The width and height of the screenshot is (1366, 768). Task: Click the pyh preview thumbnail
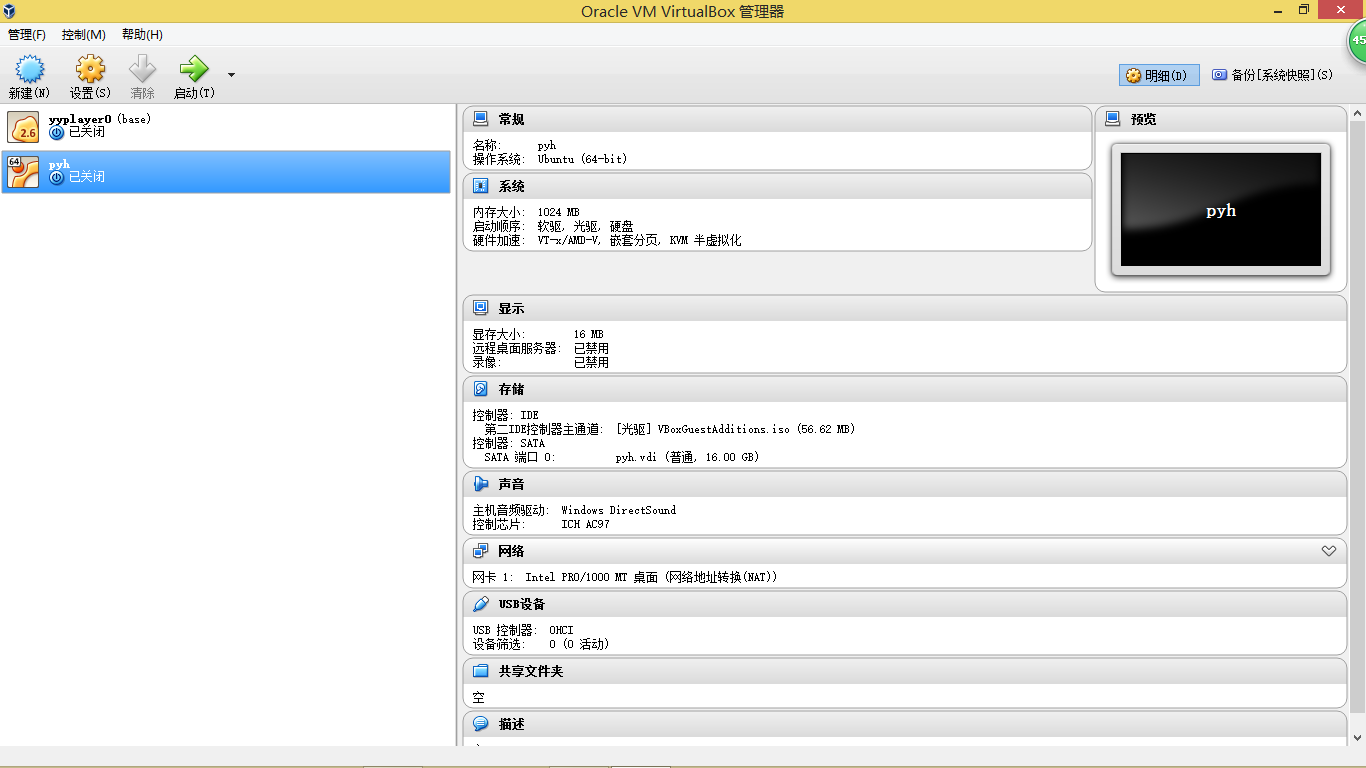click(1221, 210)
